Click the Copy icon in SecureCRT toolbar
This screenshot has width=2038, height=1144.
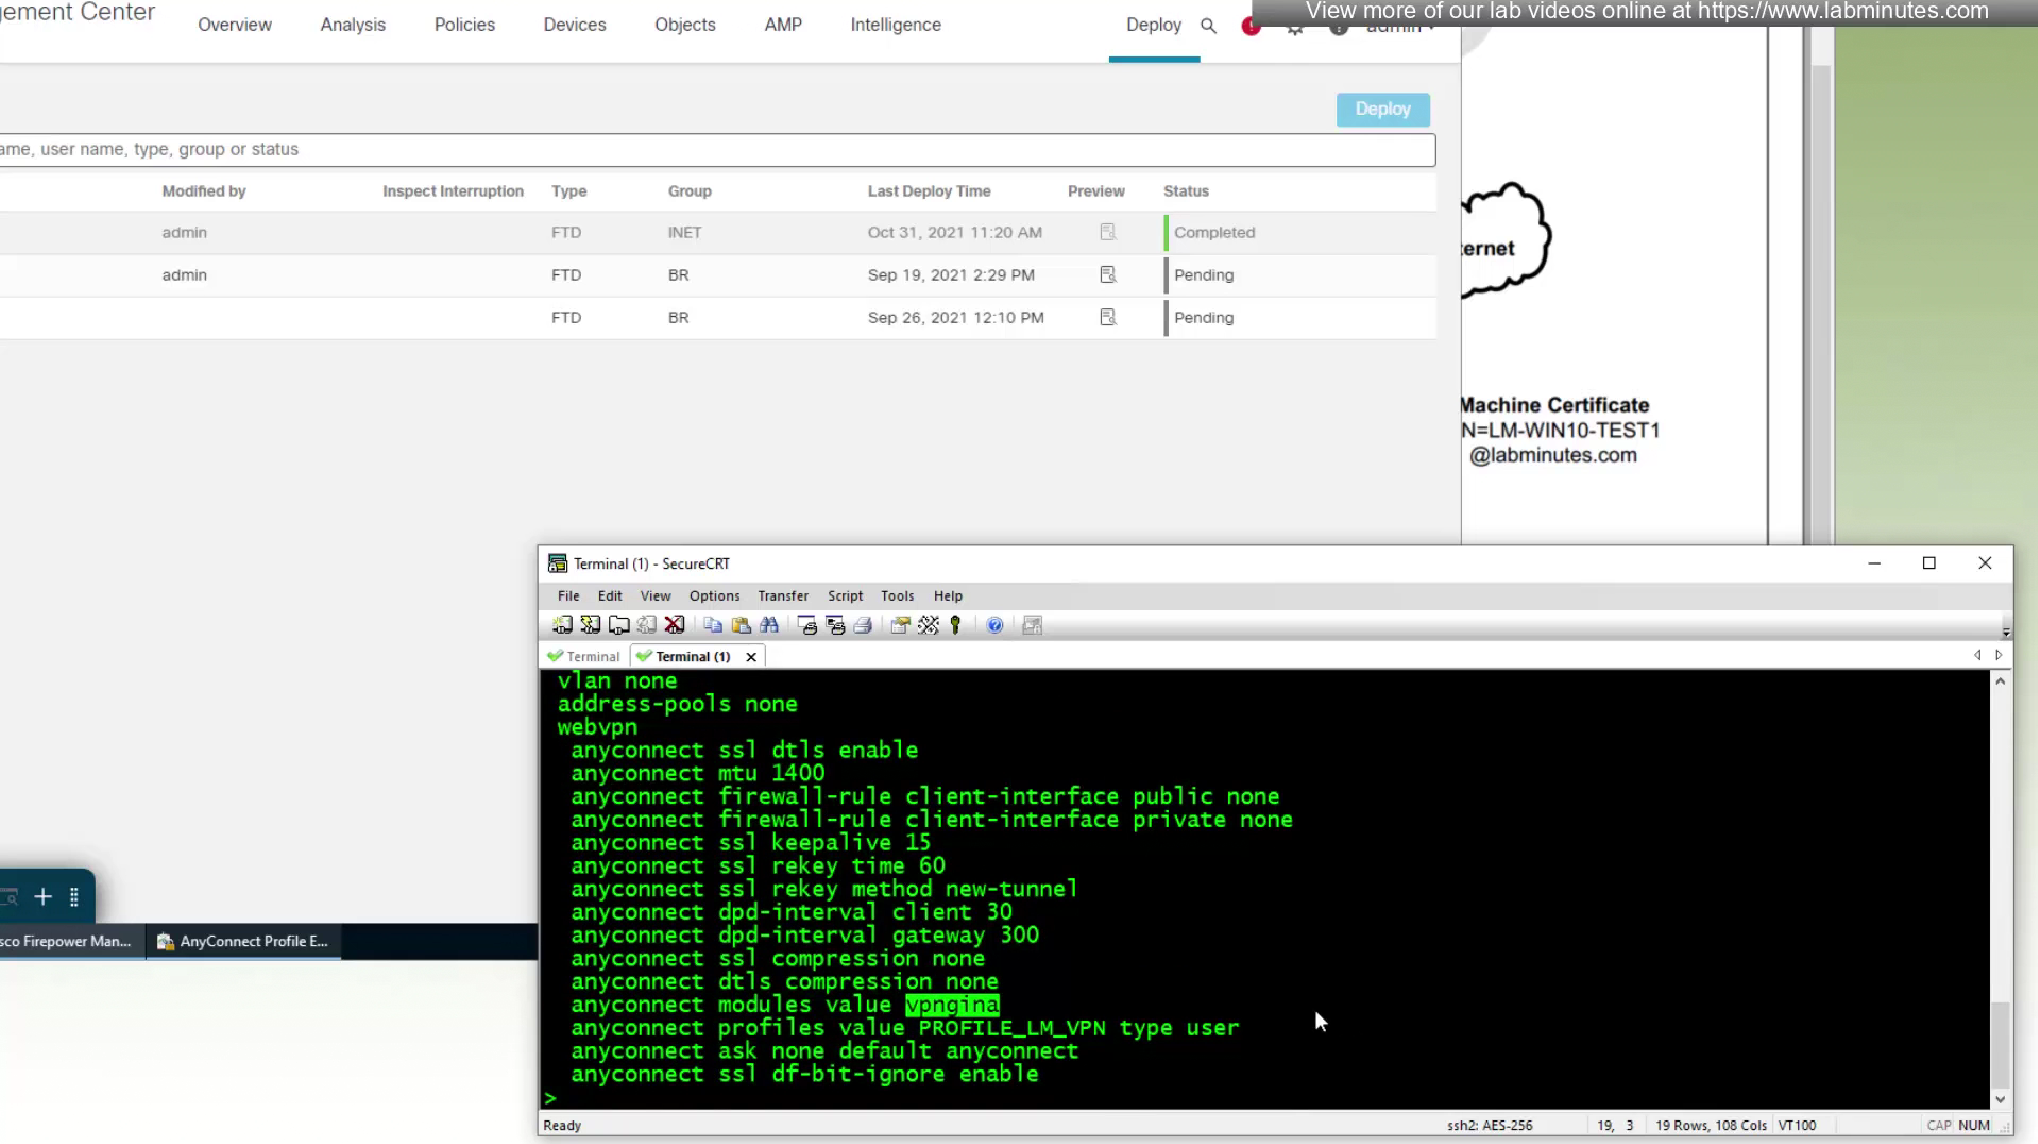click(712, 625)
